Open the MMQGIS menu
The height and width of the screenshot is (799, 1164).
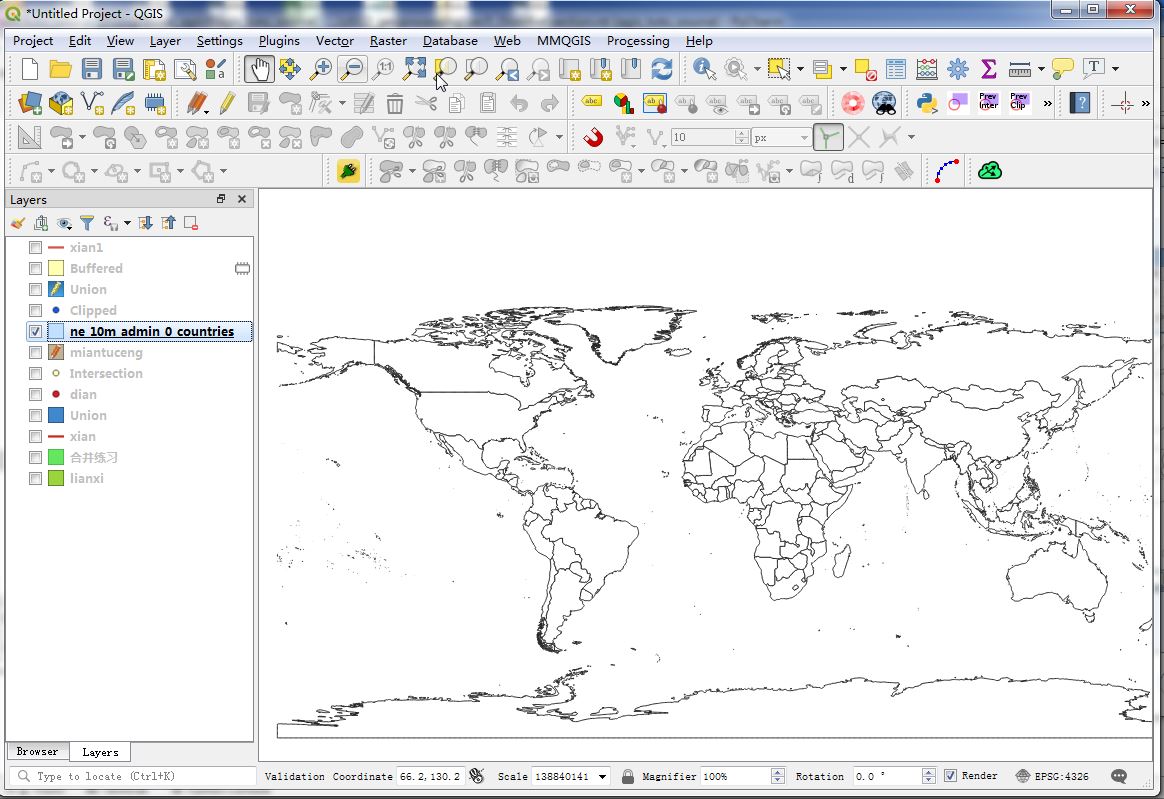[x=563, y=41]
